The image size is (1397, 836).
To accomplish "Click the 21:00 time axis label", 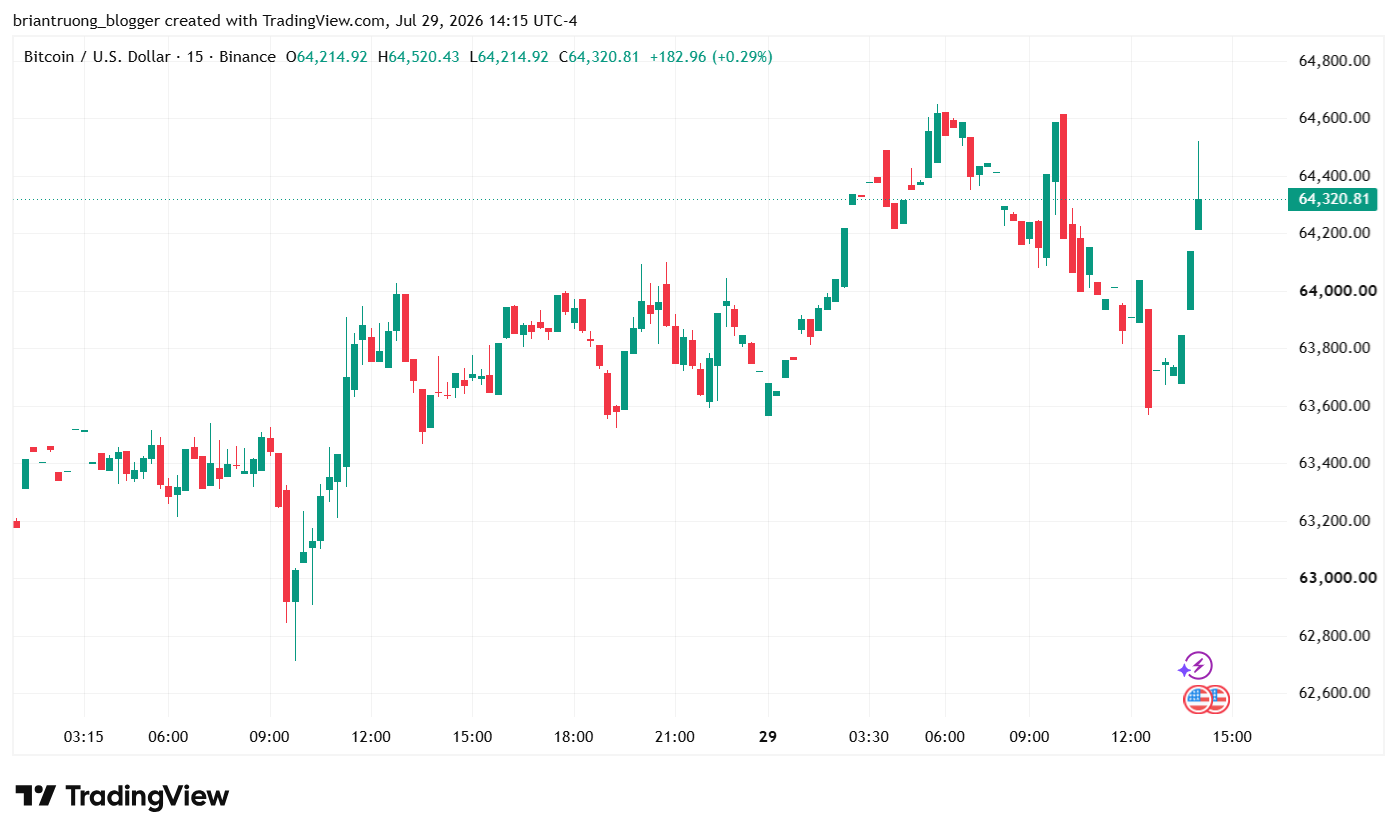I will [675, 737].
